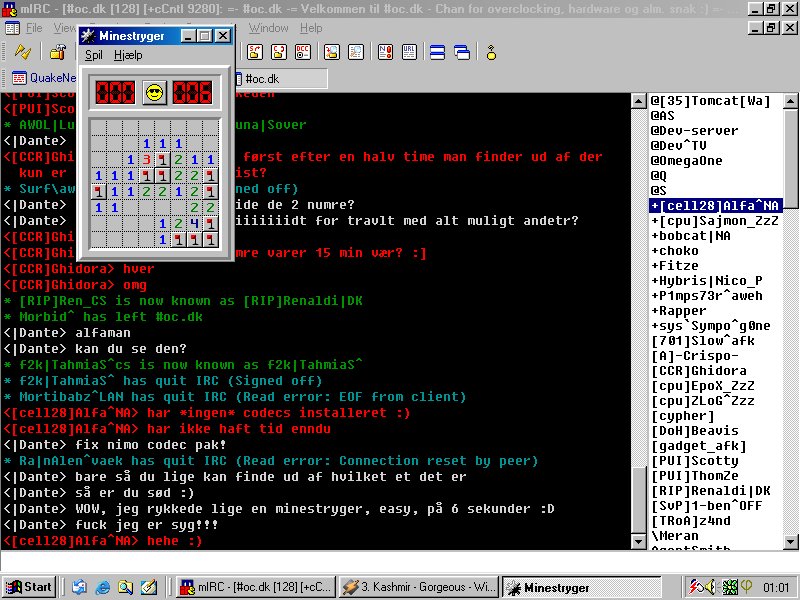Open the received files folder icon
Screen dimensions: 800x600
coord(332,52)
